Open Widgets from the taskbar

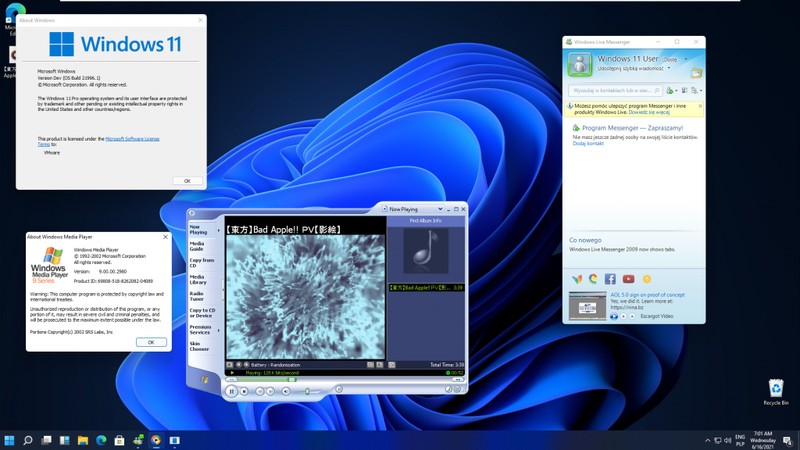point(64,440)
